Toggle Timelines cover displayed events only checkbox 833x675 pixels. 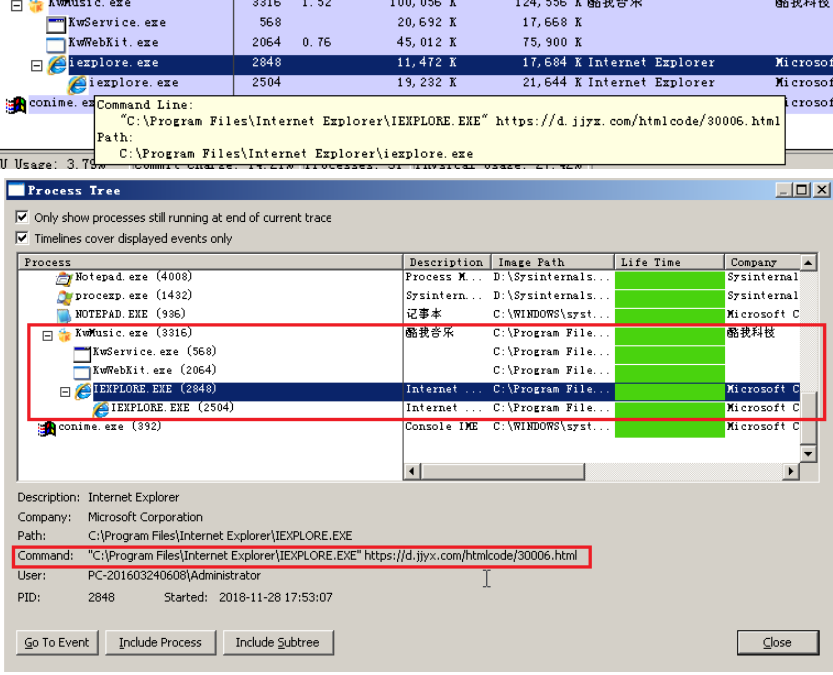click(x=22, y=237)
